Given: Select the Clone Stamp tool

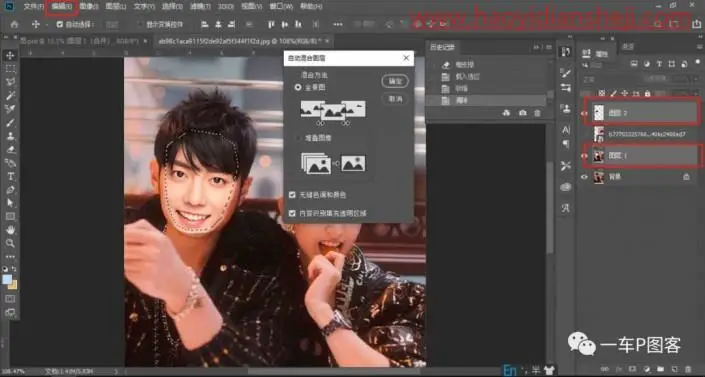Looking at the screenshot, I should pos(10,136).
